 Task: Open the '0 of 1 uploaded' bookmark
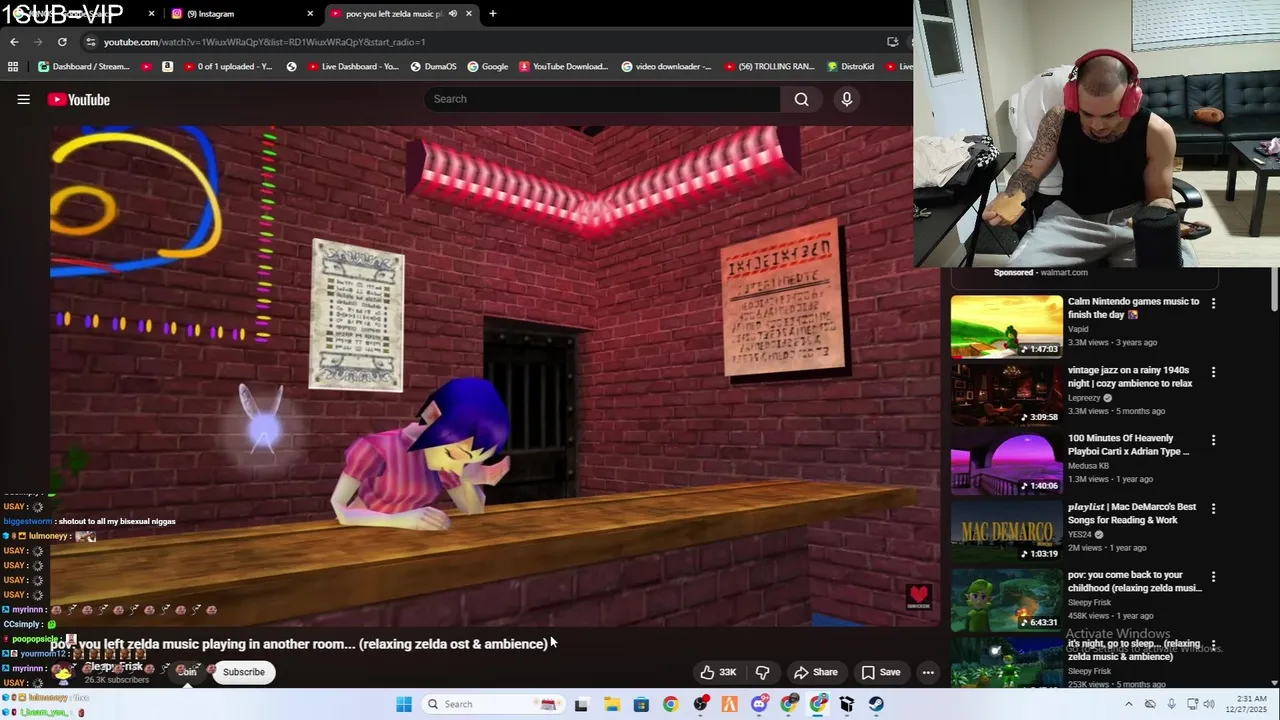(x=227, y=67)
